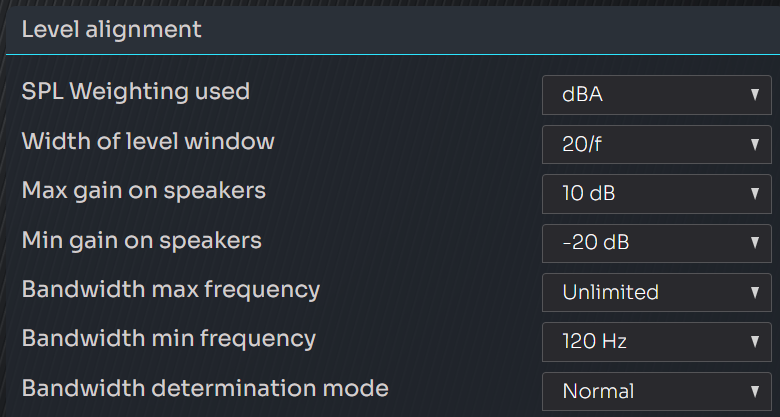
Task: Open the SPL Weighting used dropdown
Action: [655, 95]
